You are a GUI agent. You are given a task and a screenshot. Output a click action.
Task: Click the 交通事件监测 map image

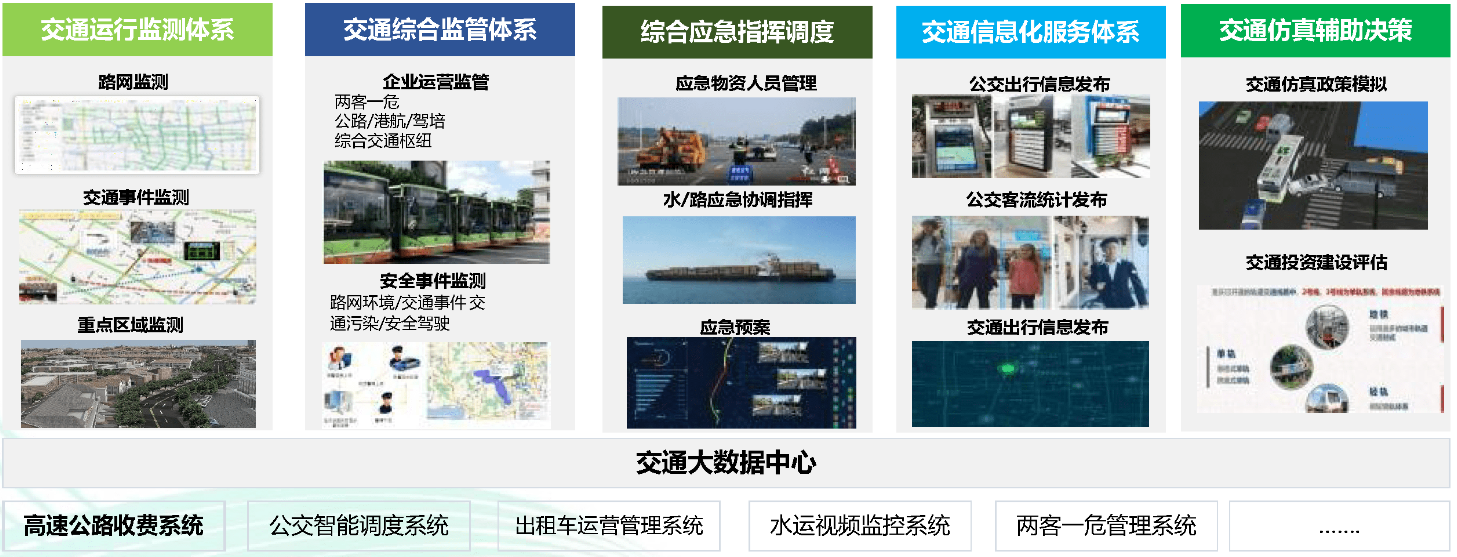(x=137, y=256)
